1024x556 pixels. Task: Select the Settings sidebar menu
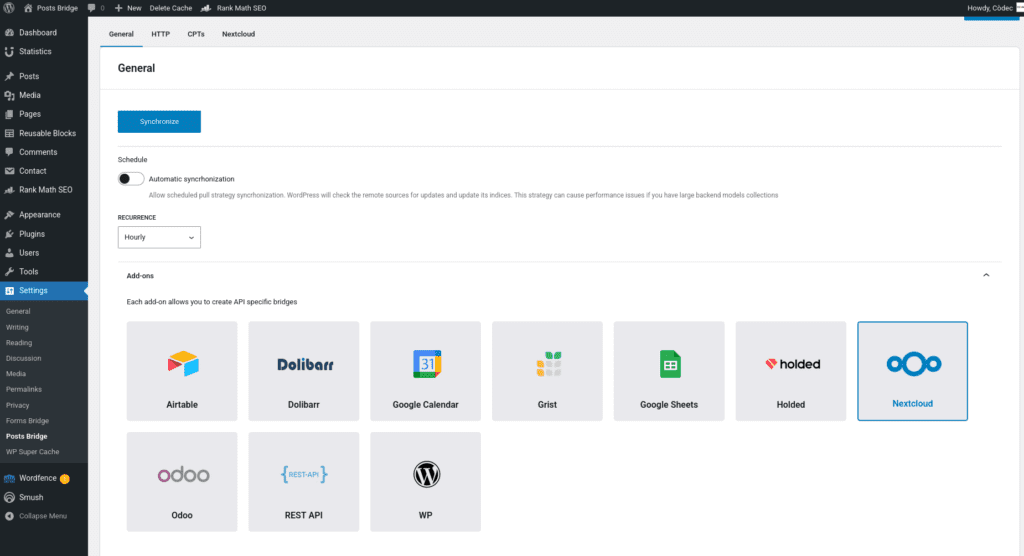tap(44, 291)
